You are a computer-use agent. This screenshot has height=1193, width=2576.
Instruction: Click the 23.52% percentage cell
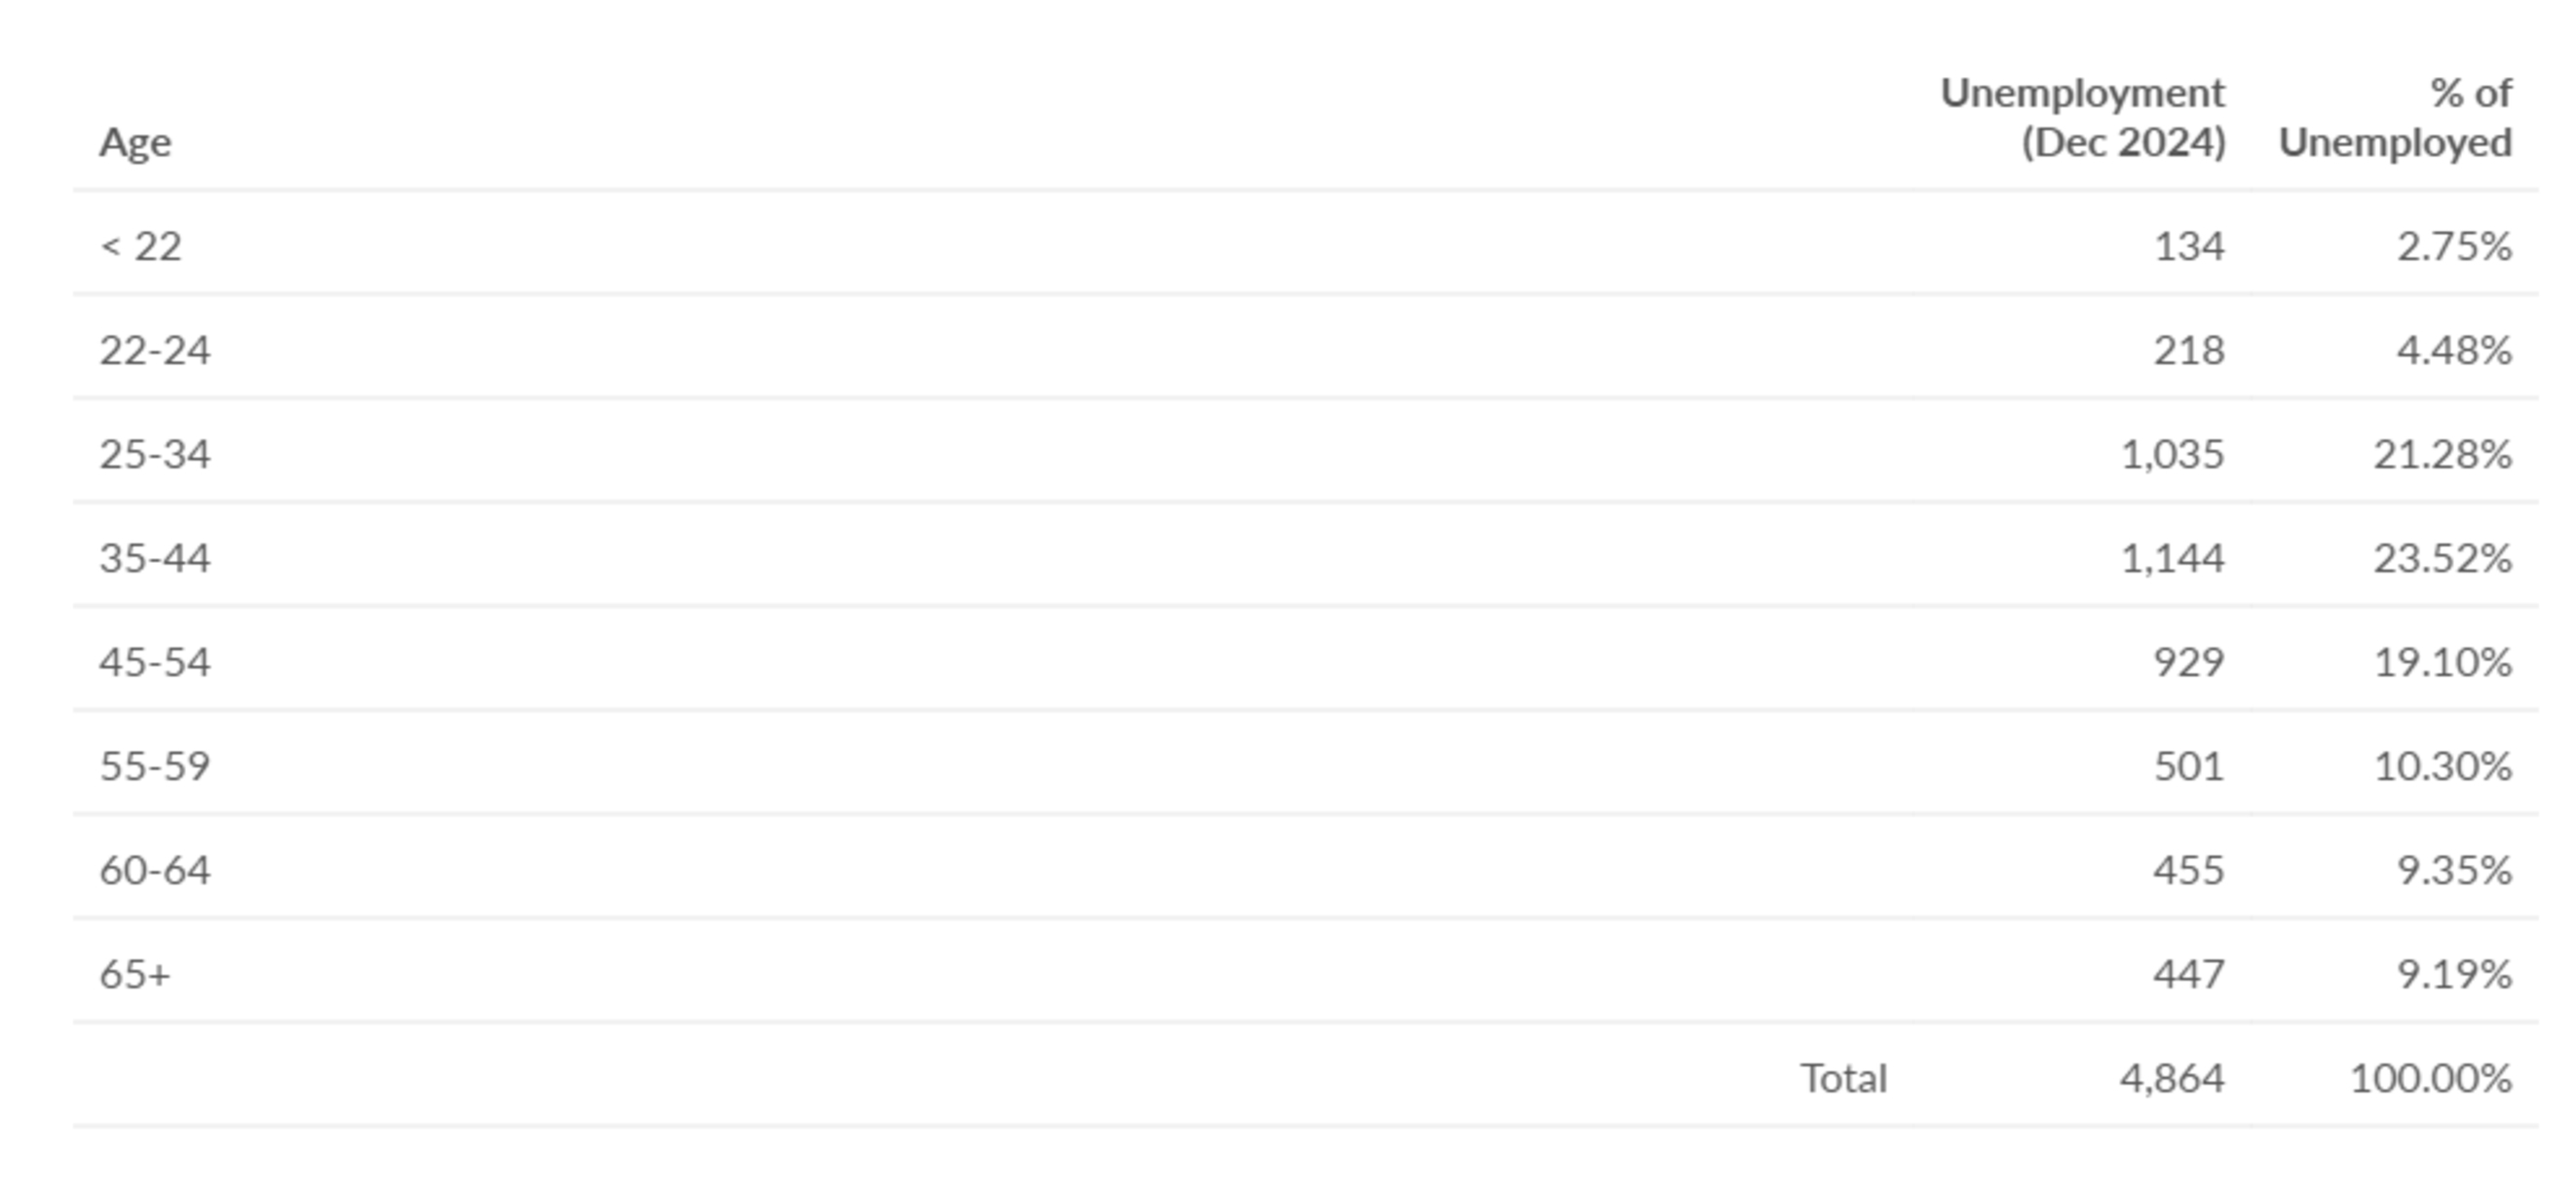coord(2443,558)
